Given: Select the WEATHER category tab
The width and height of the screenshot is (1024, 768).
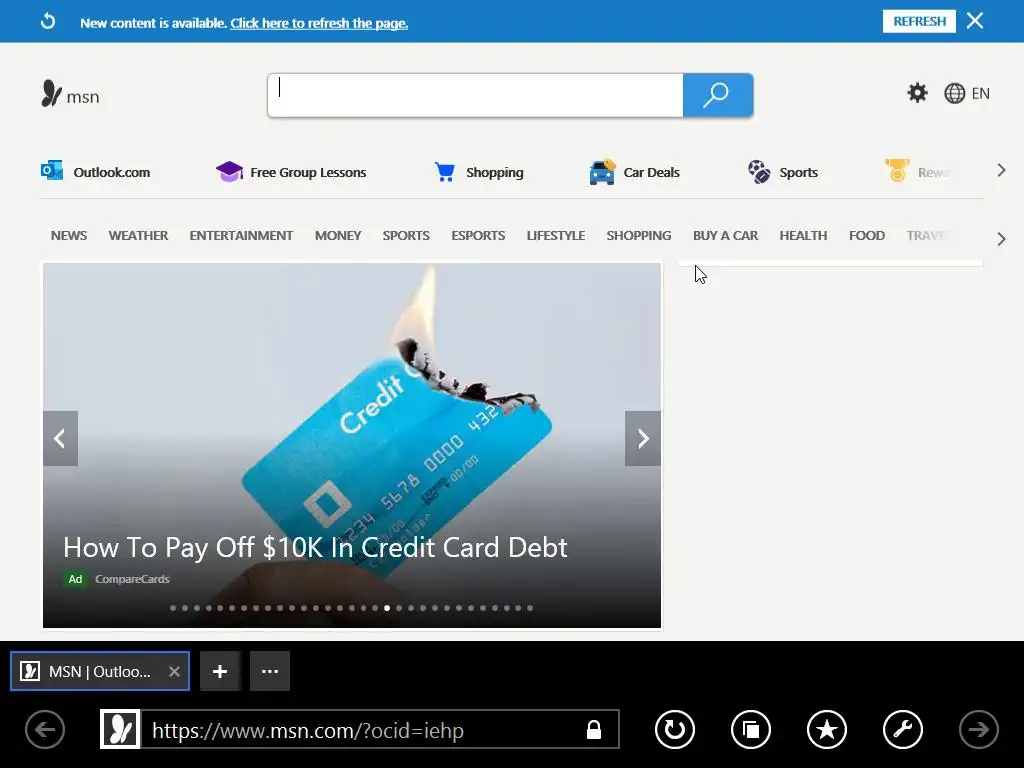Looking at the screenshot, I should [x=138, y=236].
